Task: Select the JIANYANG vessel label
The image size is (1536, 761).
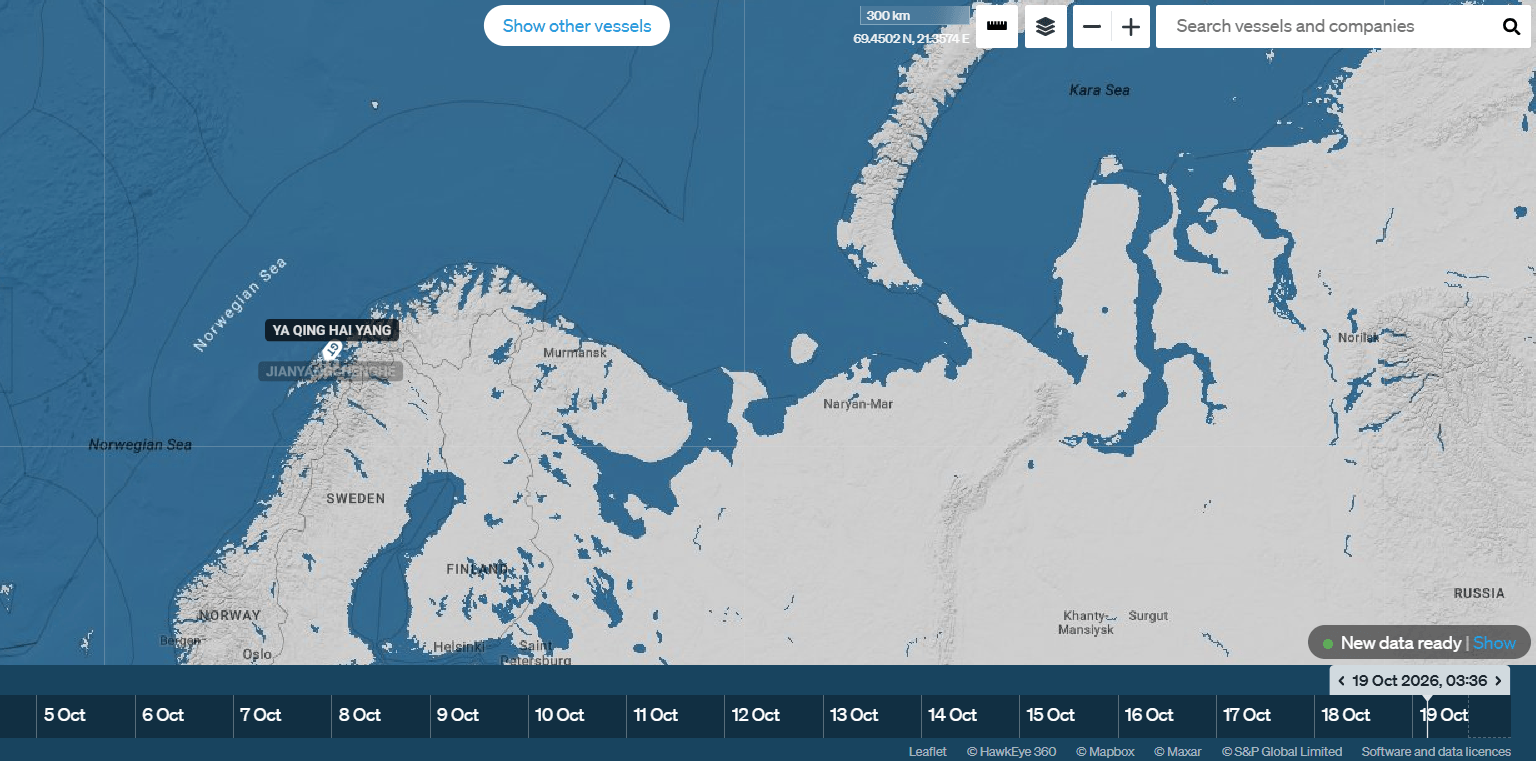Action: [x=330, y=371]
